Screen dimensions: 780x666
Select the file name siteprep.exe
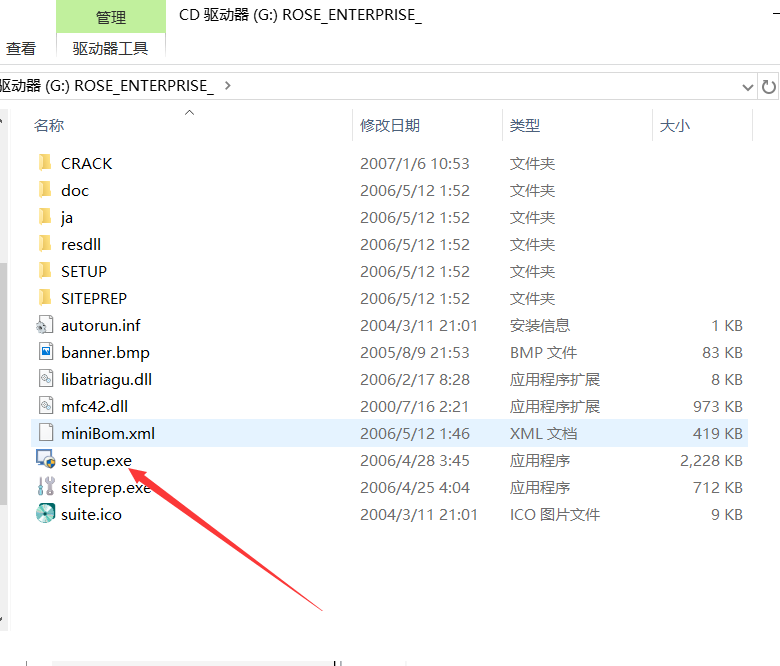click(106, 487)
